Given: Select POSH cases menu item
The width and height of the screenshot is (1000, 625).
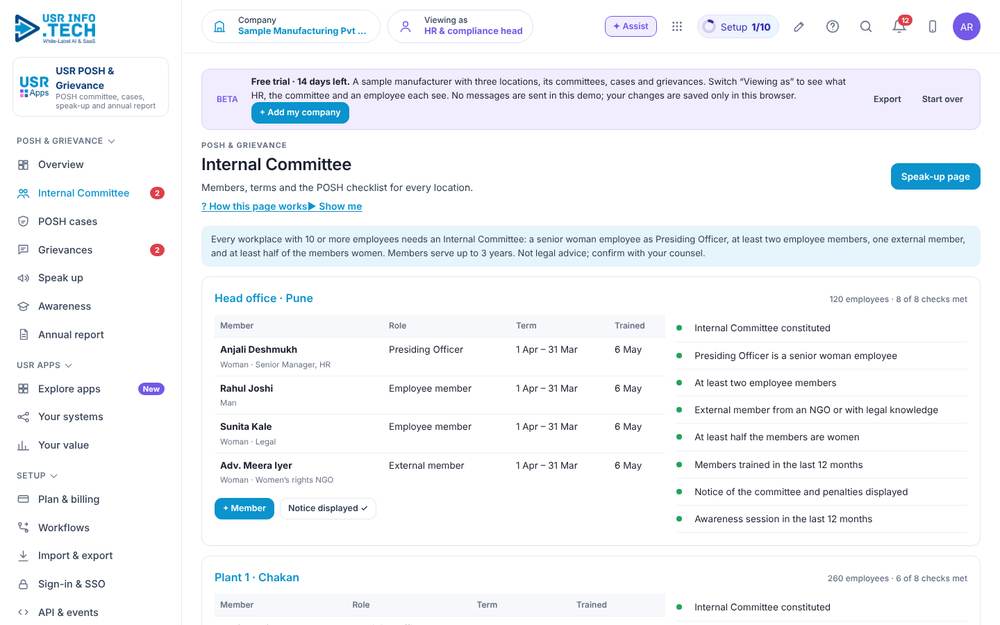Looking at the screenshot, I should [x=91, y=221].
